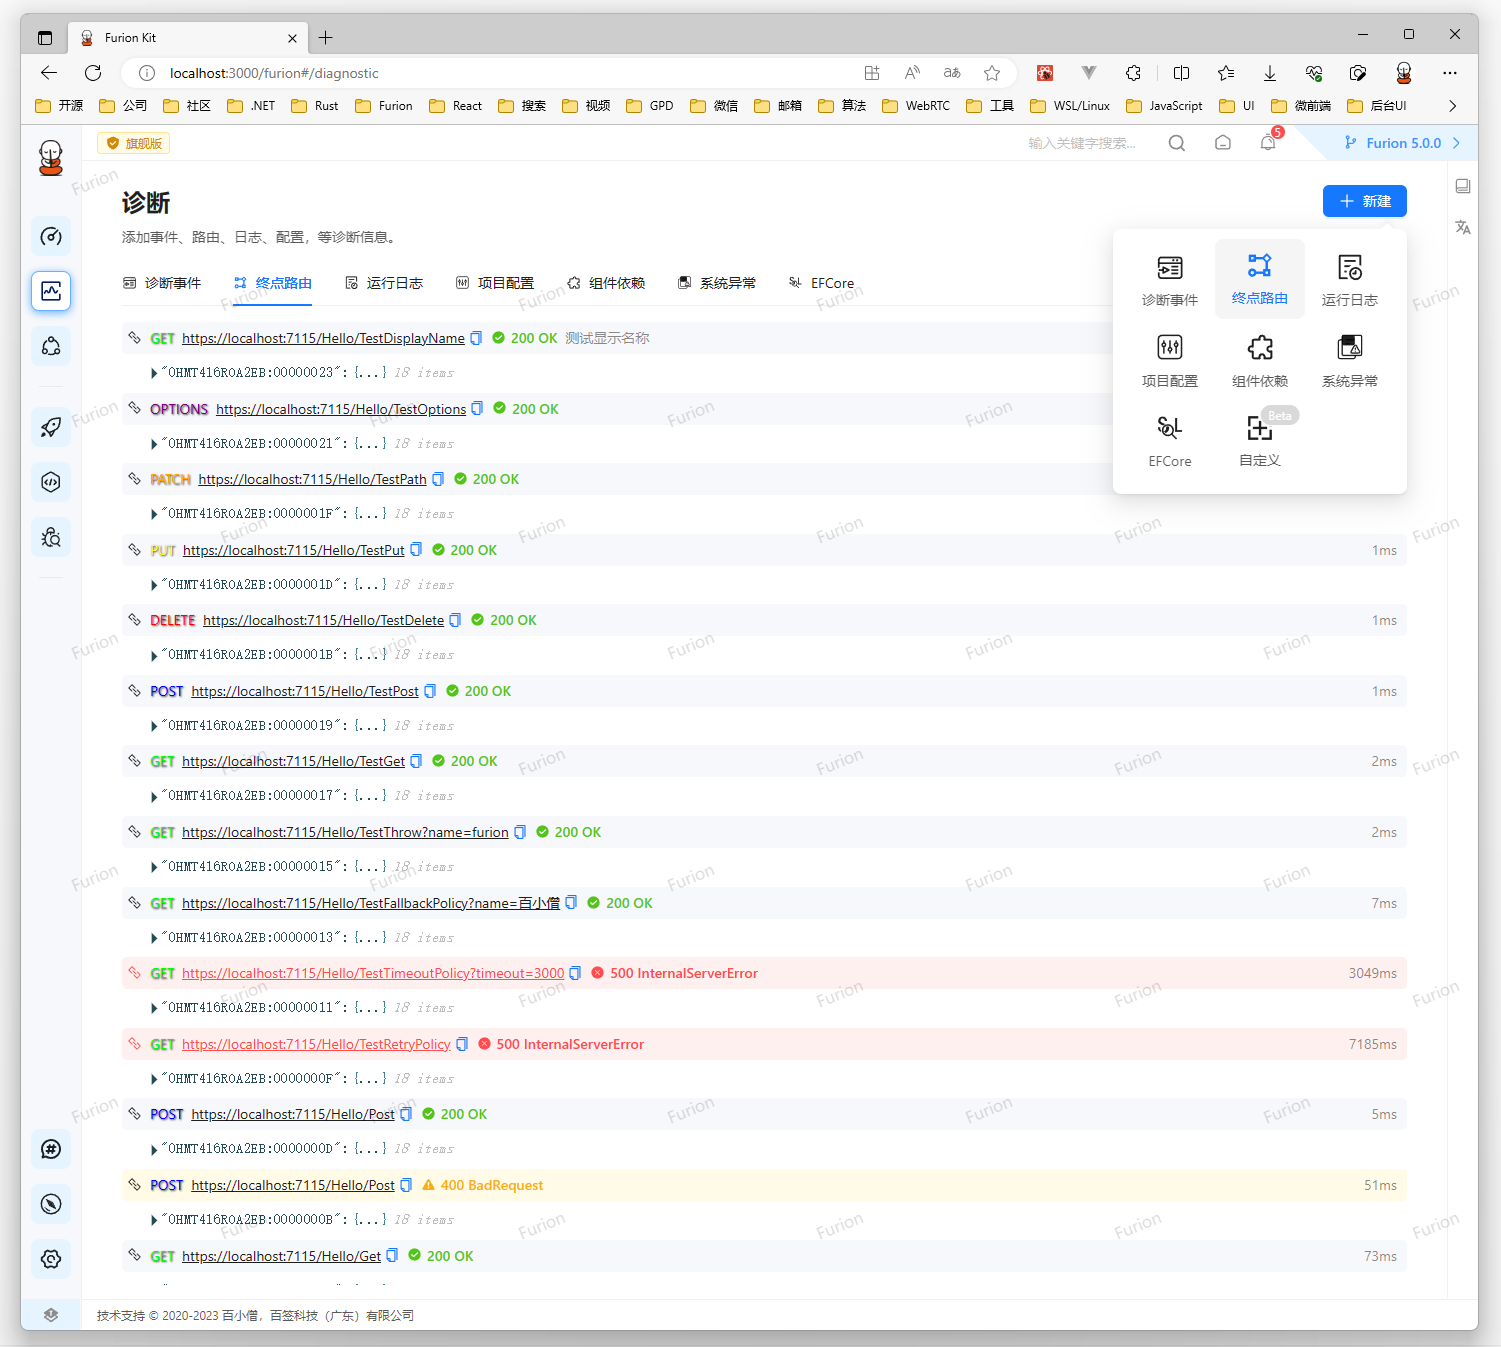This screenshot has height=1347, width=1501.
Task: Click the notification bell with badge 5
Action: tap(1268, 142)
